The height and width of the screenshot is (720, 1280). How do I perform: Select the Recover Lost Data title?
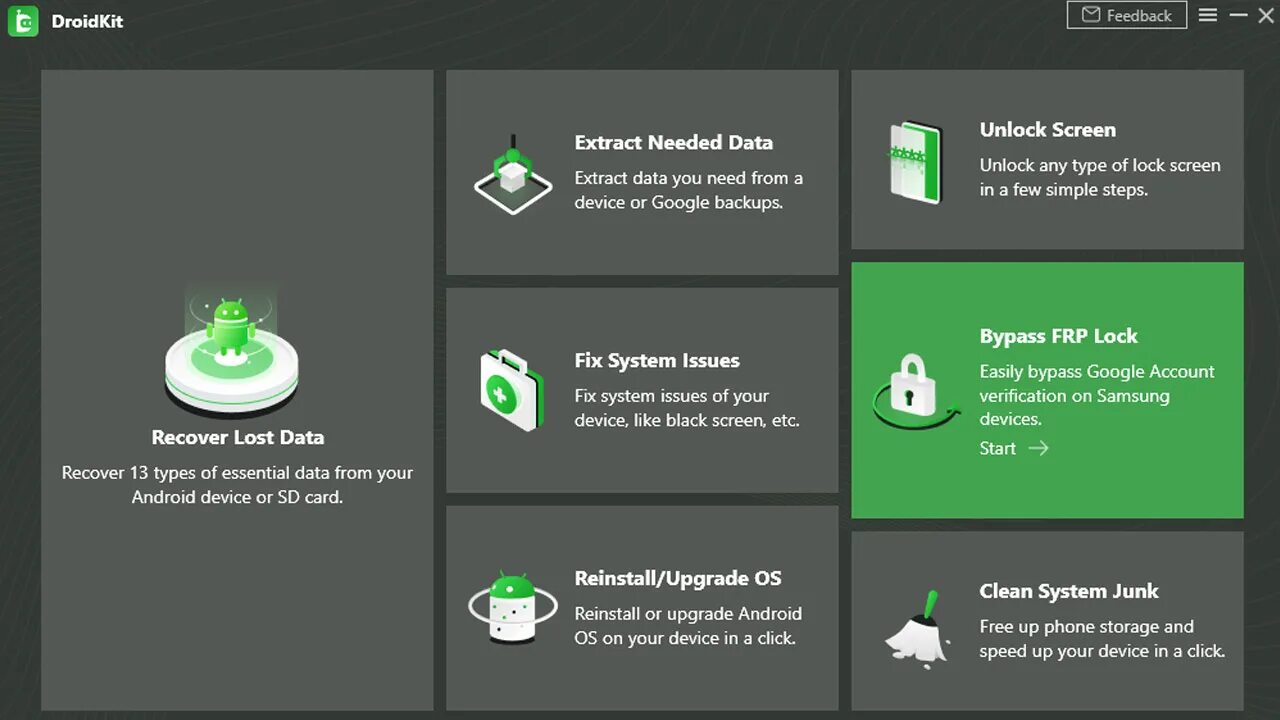point(238,437)
